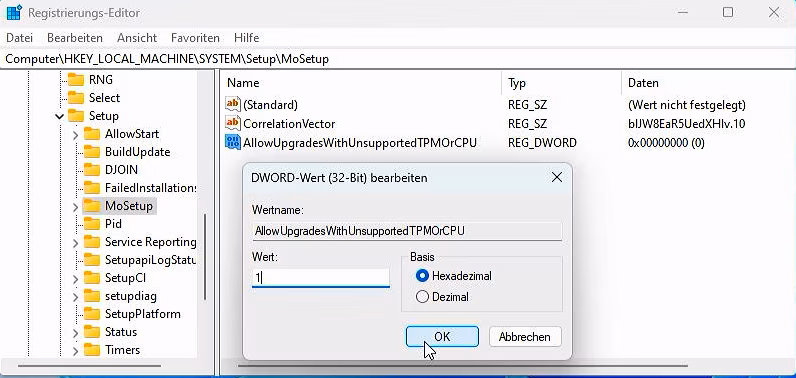Close the DWORD edit dialog
Image resolution: width=796 pixels, height=378 pixels.
click(557, 178)
